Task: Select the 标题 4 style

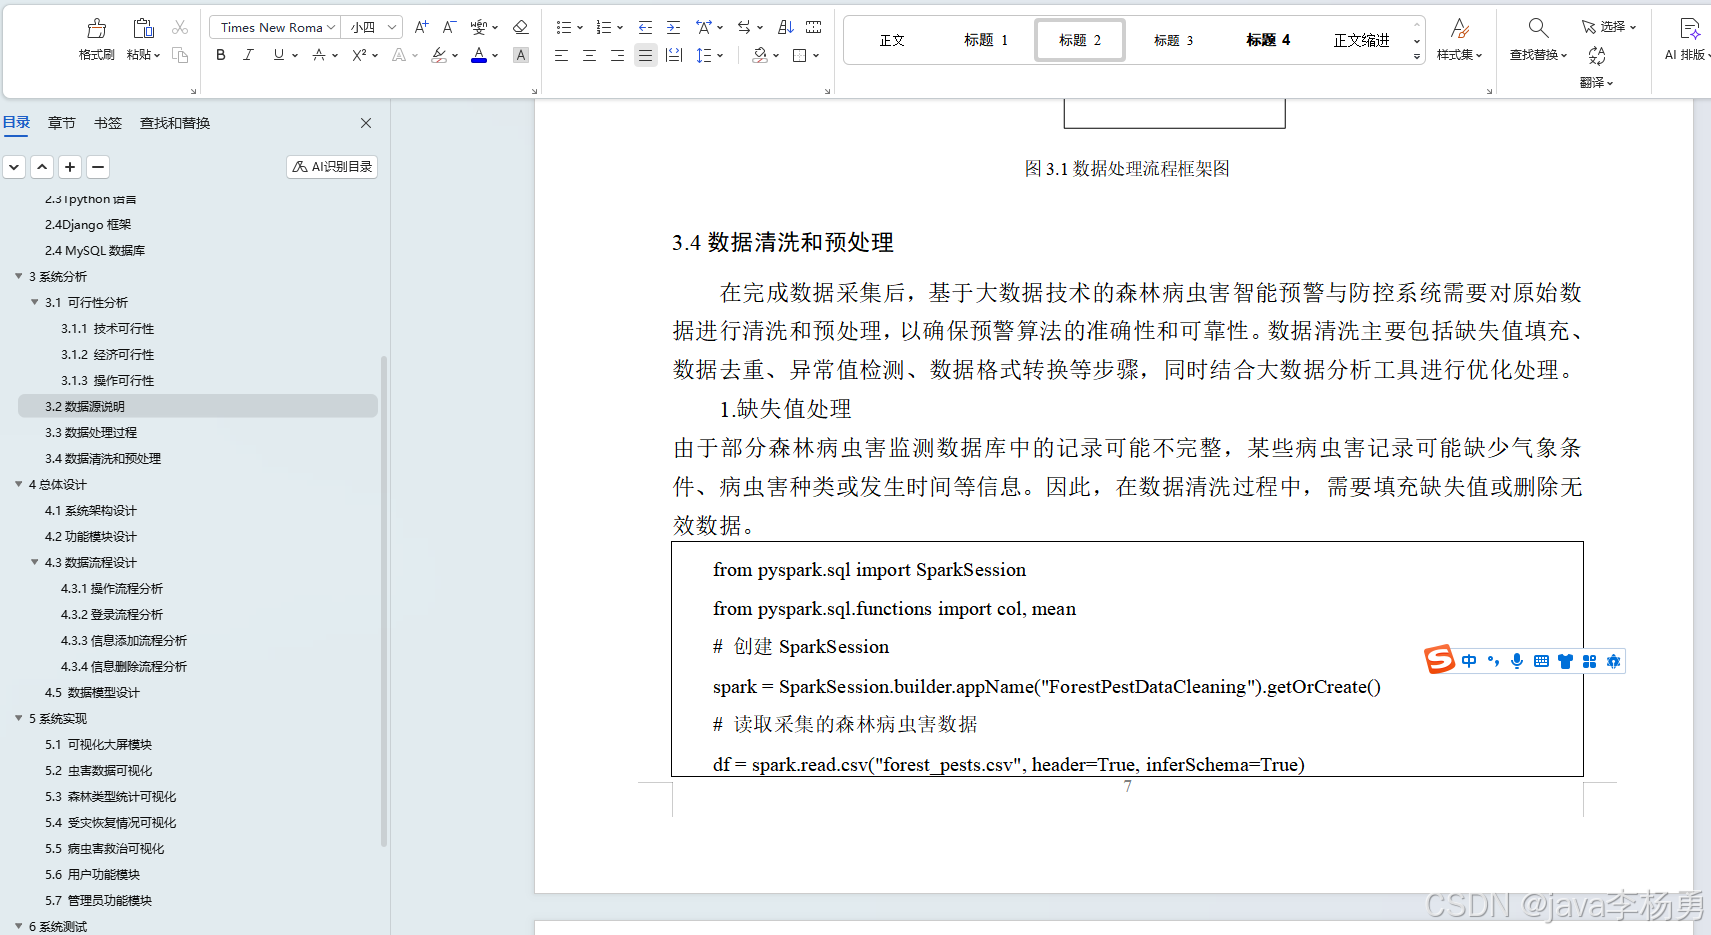Action: pyautogui.click(x=1268, y=40)
